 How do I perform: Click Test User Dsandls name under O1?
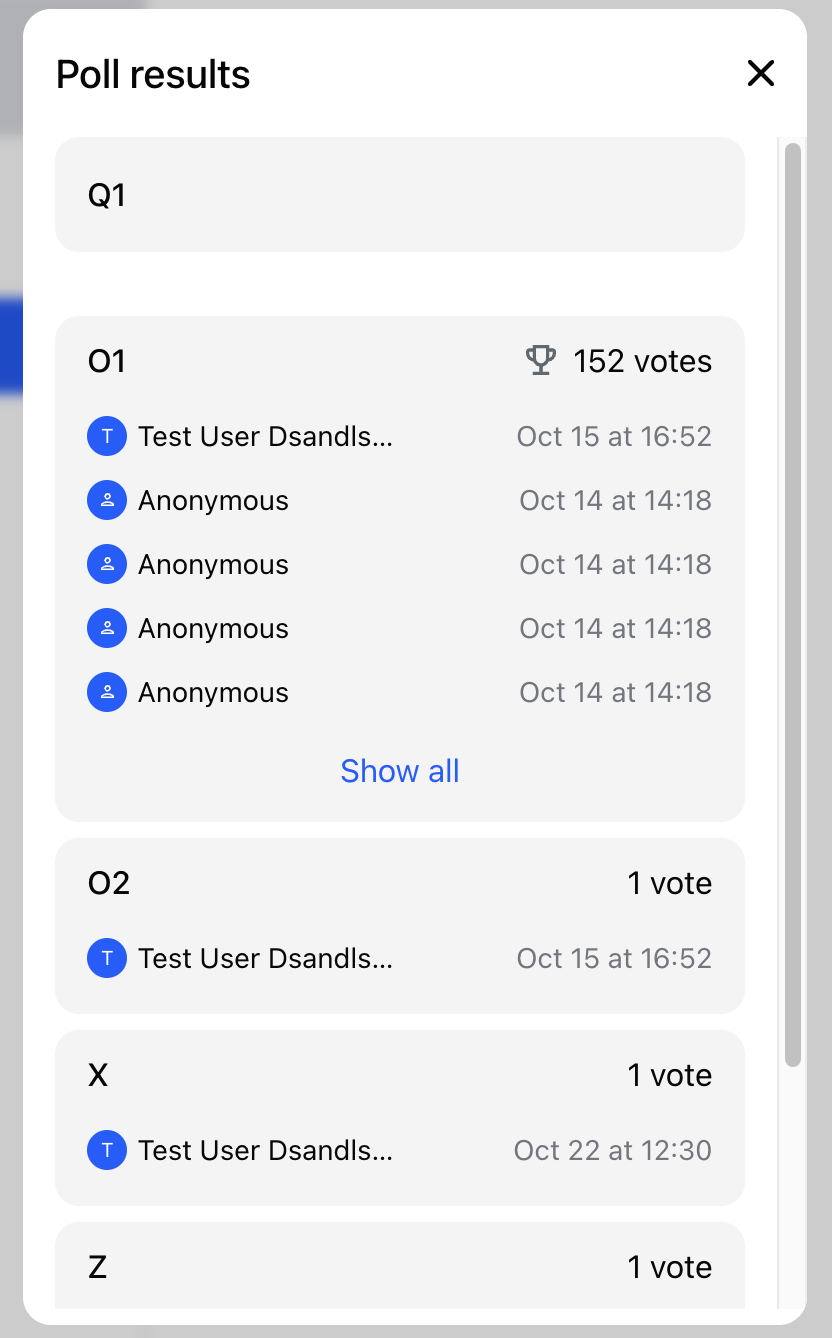pyautogui.click(x=265, y=437)
